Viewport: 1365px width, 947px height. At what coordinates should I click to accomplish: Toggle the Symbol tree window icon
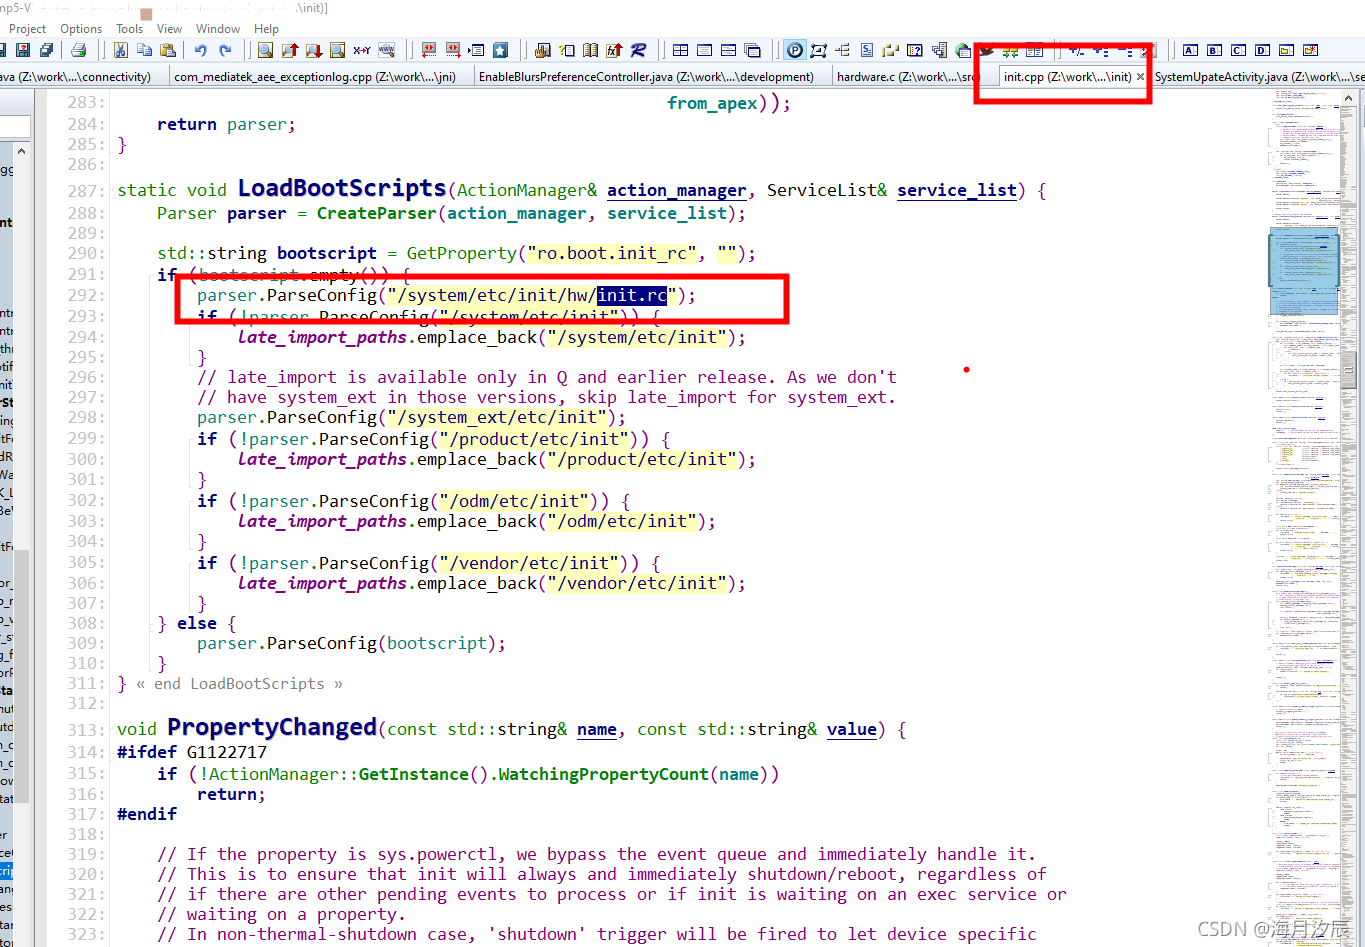click(x=843, y=50)
